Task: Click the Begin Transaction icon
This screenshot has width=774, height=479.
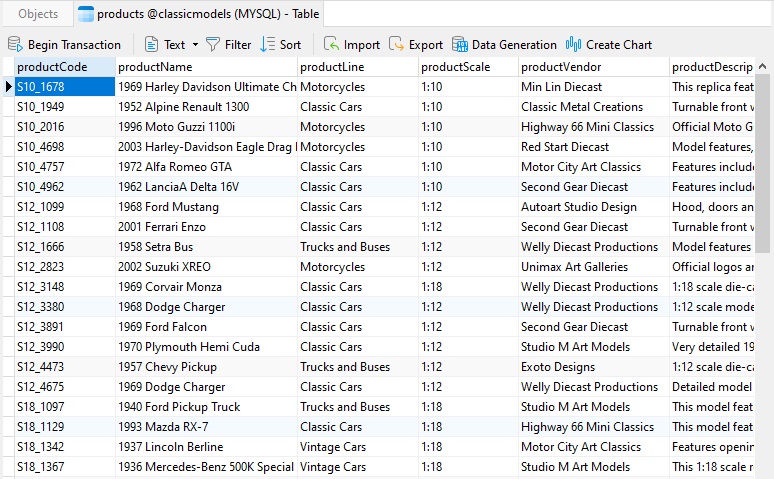Action: pyautogui.click(x=15, y=44)
